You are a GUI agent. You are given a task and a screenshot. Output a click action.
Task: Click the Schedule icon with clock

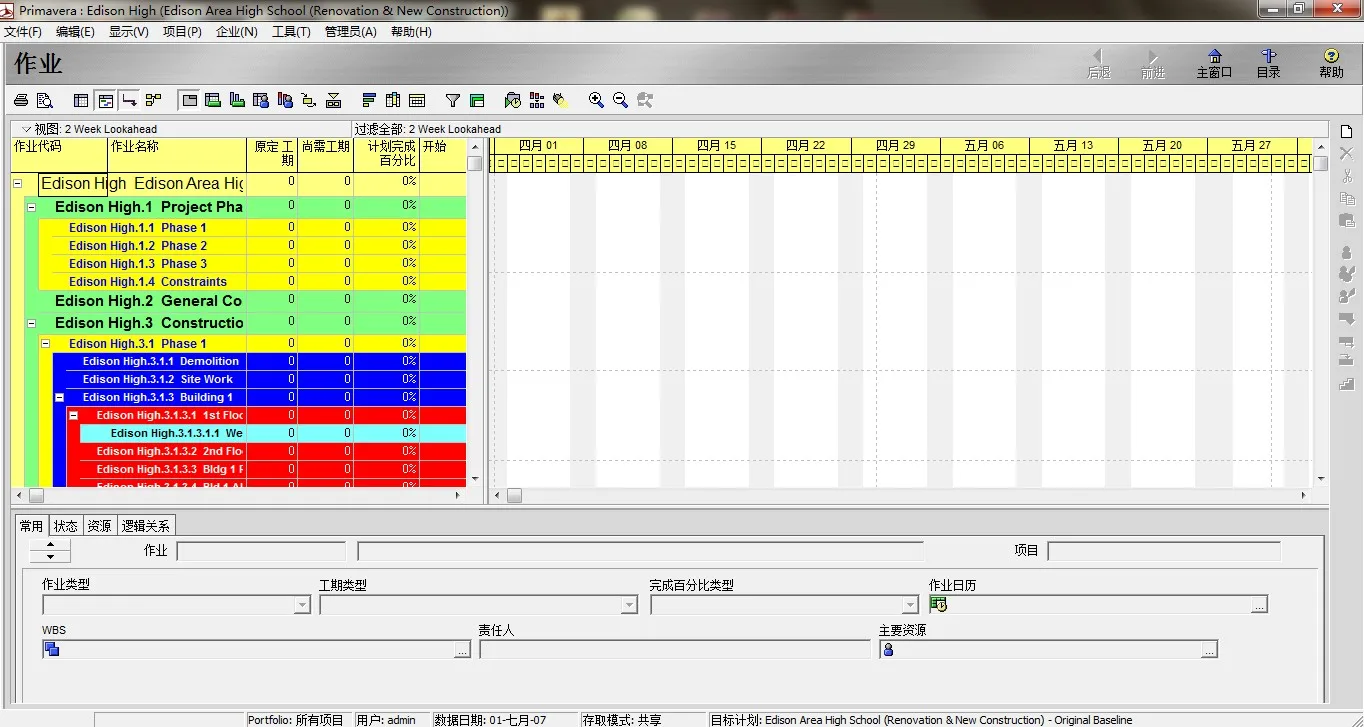pos(513,100)
